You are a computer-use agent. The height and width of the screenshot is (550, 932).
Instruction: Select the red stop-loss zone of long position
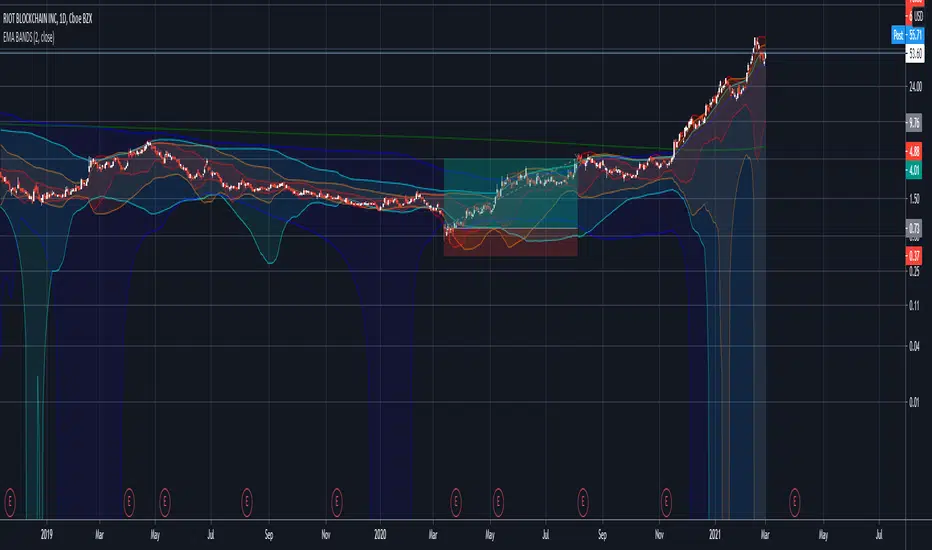[511, 243]
